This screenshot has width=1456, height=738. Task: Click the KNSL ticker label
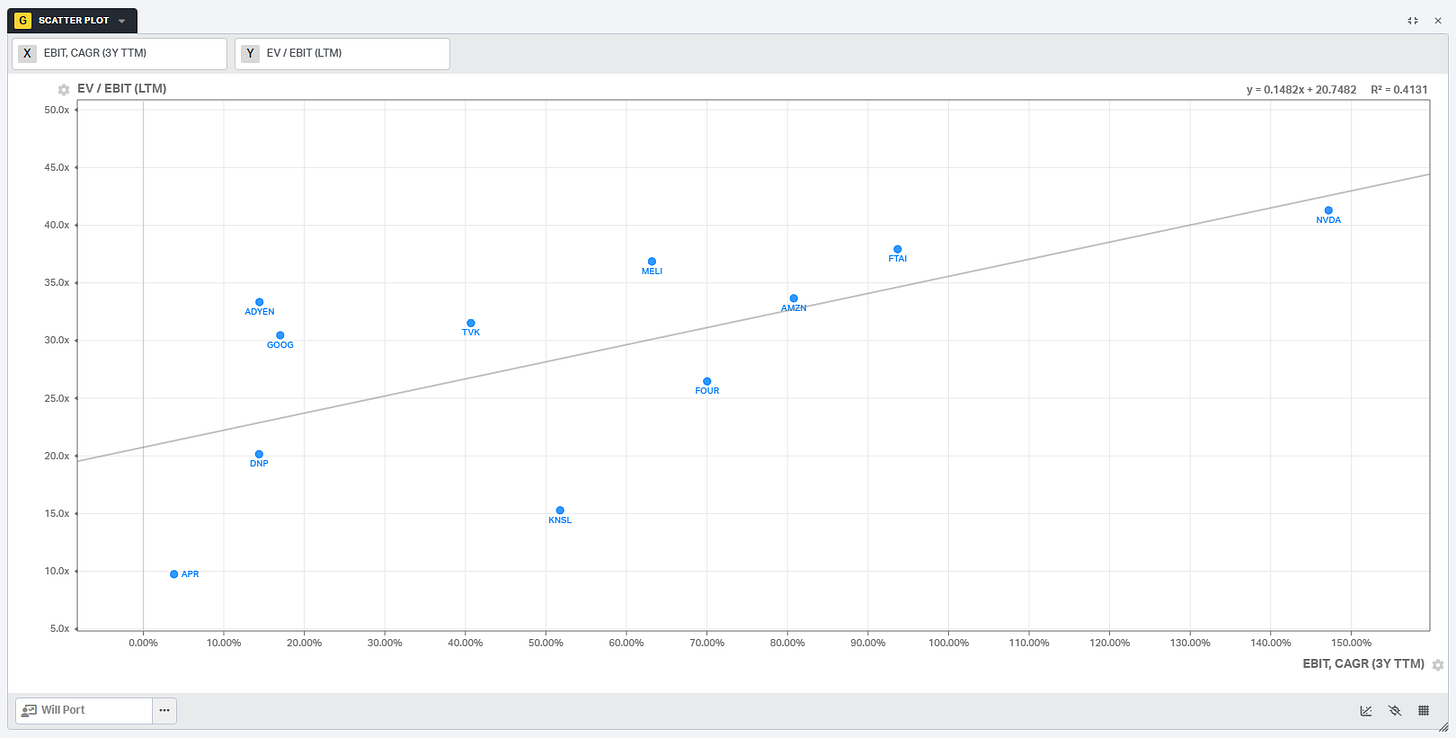[x=560, y=520]
